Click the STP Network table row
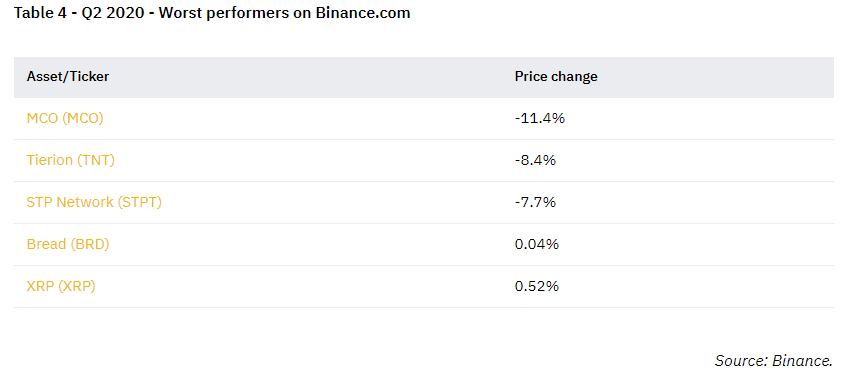The width and height of the screenshot is (861, 387). pos(424,203)
